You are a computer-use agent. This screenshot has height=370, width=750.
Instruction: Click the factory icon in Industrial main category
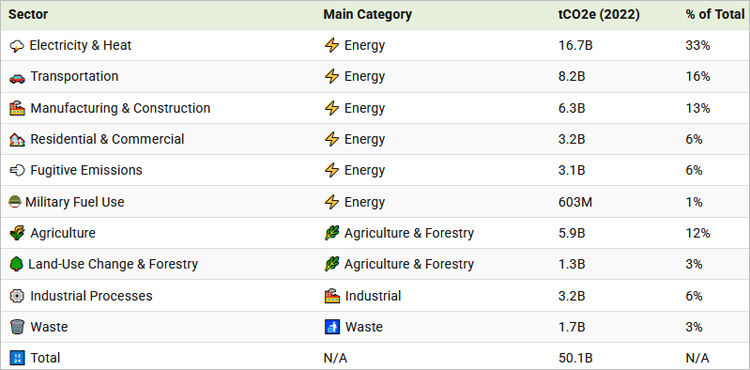pyautogui.click(x=332, y=296)
